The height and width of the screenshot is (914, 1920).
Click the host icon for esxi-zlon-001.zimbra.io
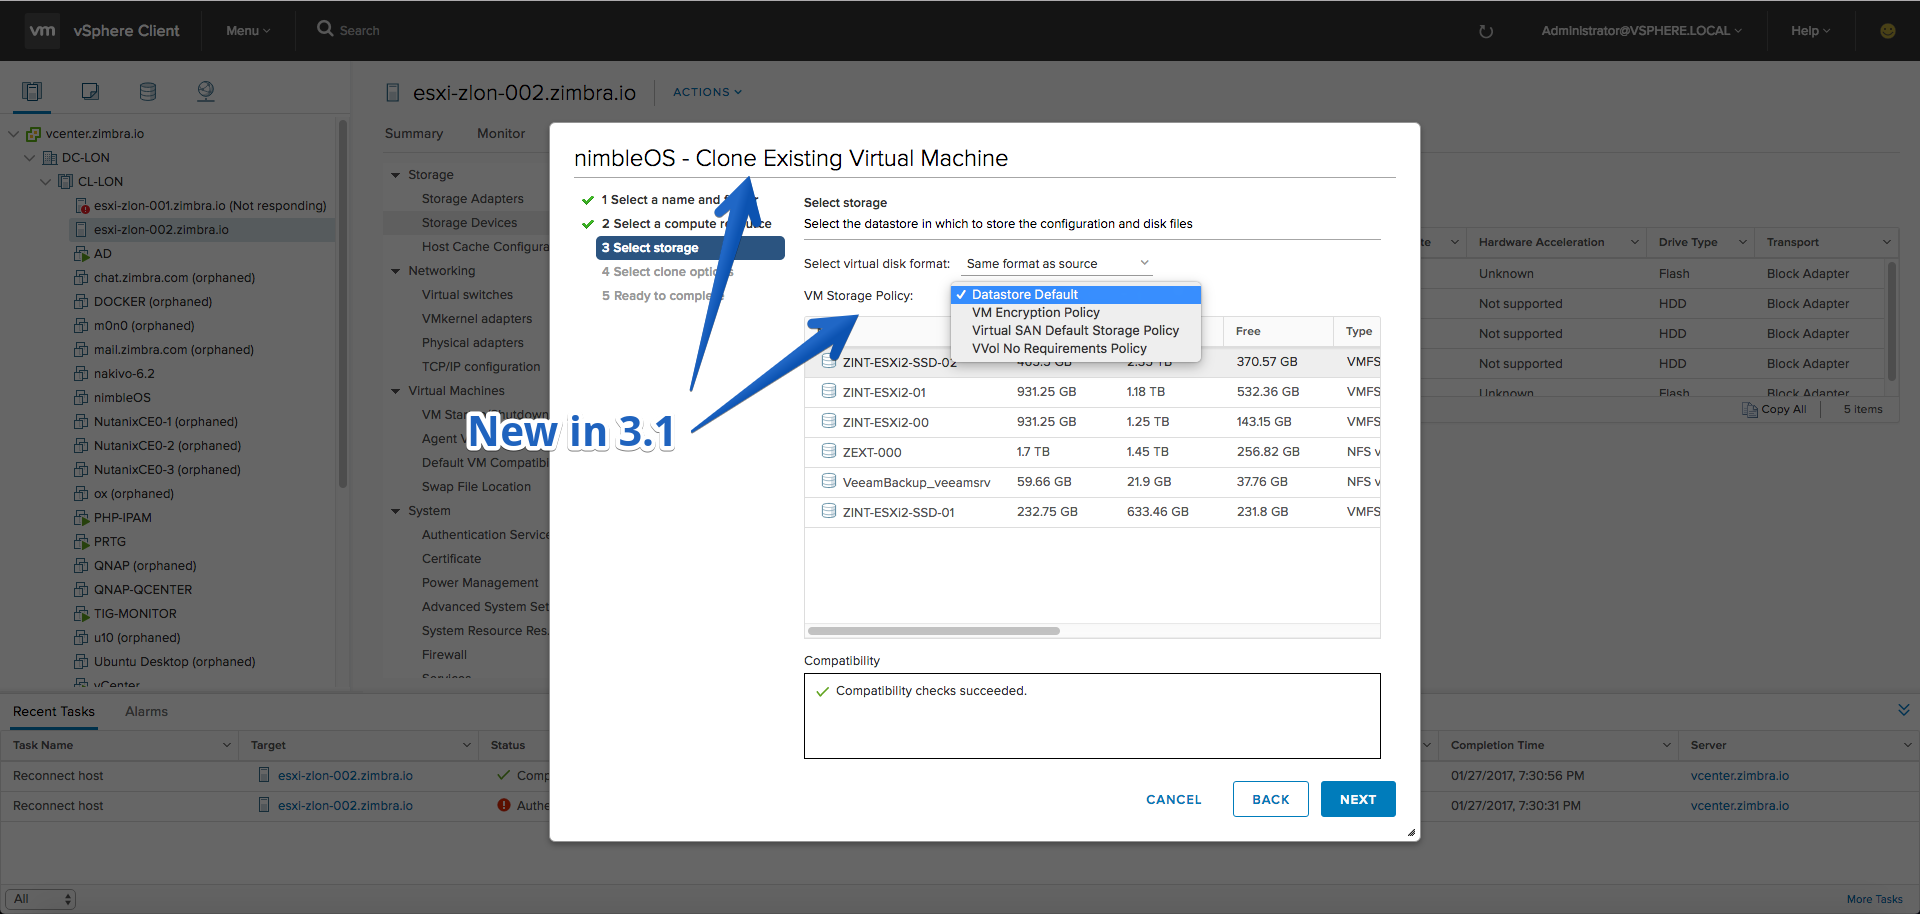coord(82,205)
